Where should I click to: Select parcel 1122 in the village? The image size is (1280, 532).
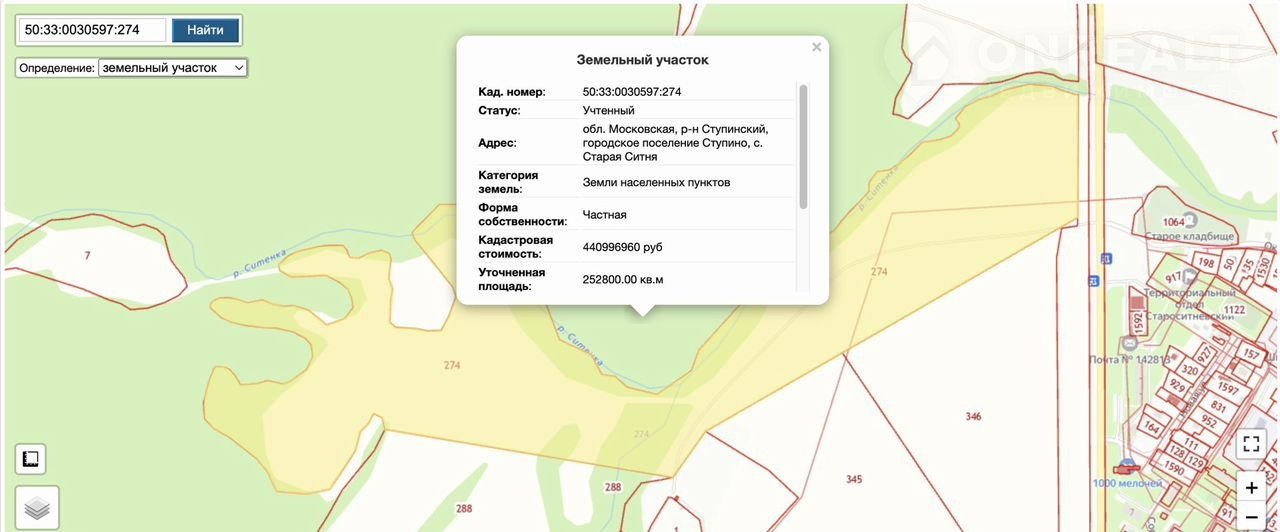point(1233,310)
